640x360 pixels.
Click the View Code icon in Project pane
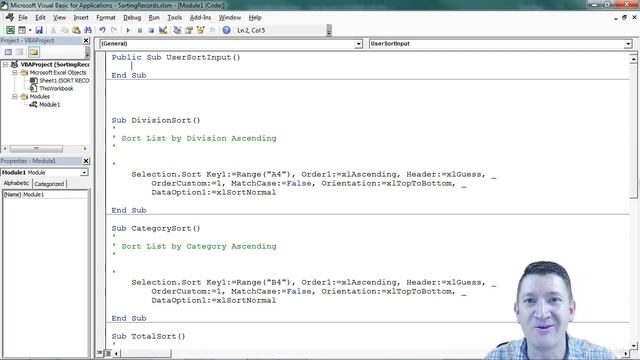point(8,52)
